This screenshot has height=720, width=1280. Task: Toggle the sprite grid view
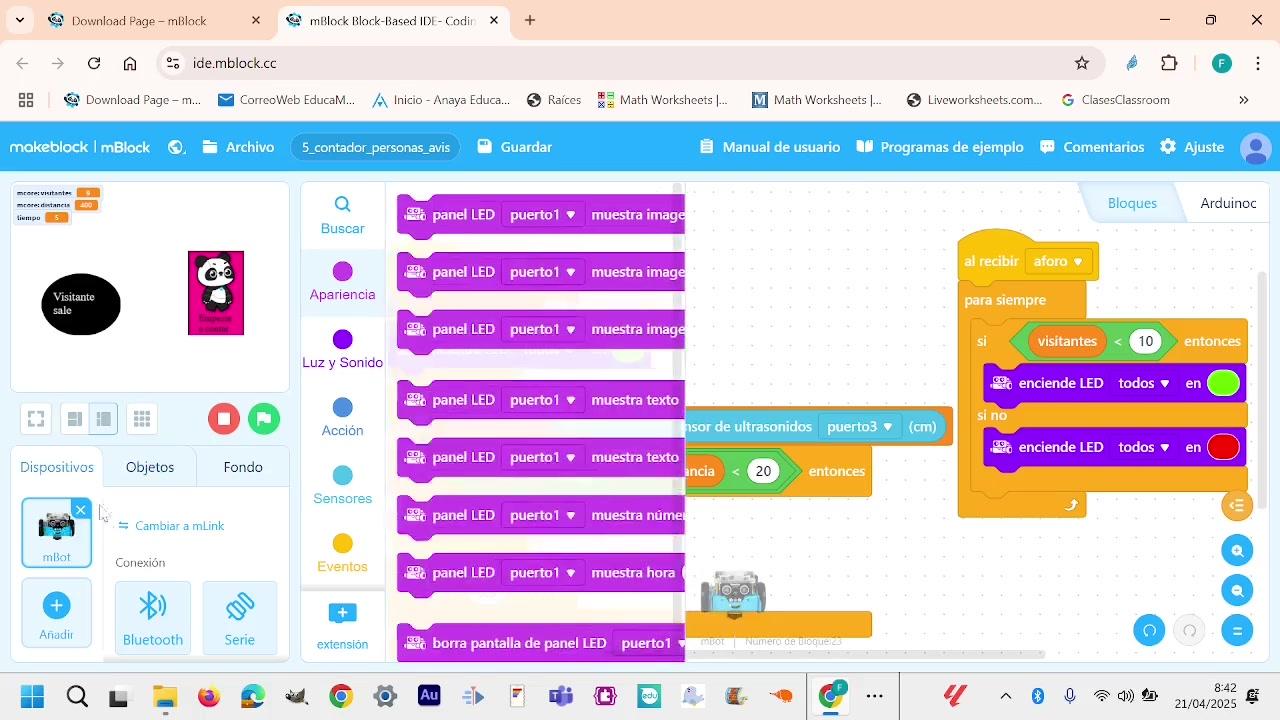(142, 419)
